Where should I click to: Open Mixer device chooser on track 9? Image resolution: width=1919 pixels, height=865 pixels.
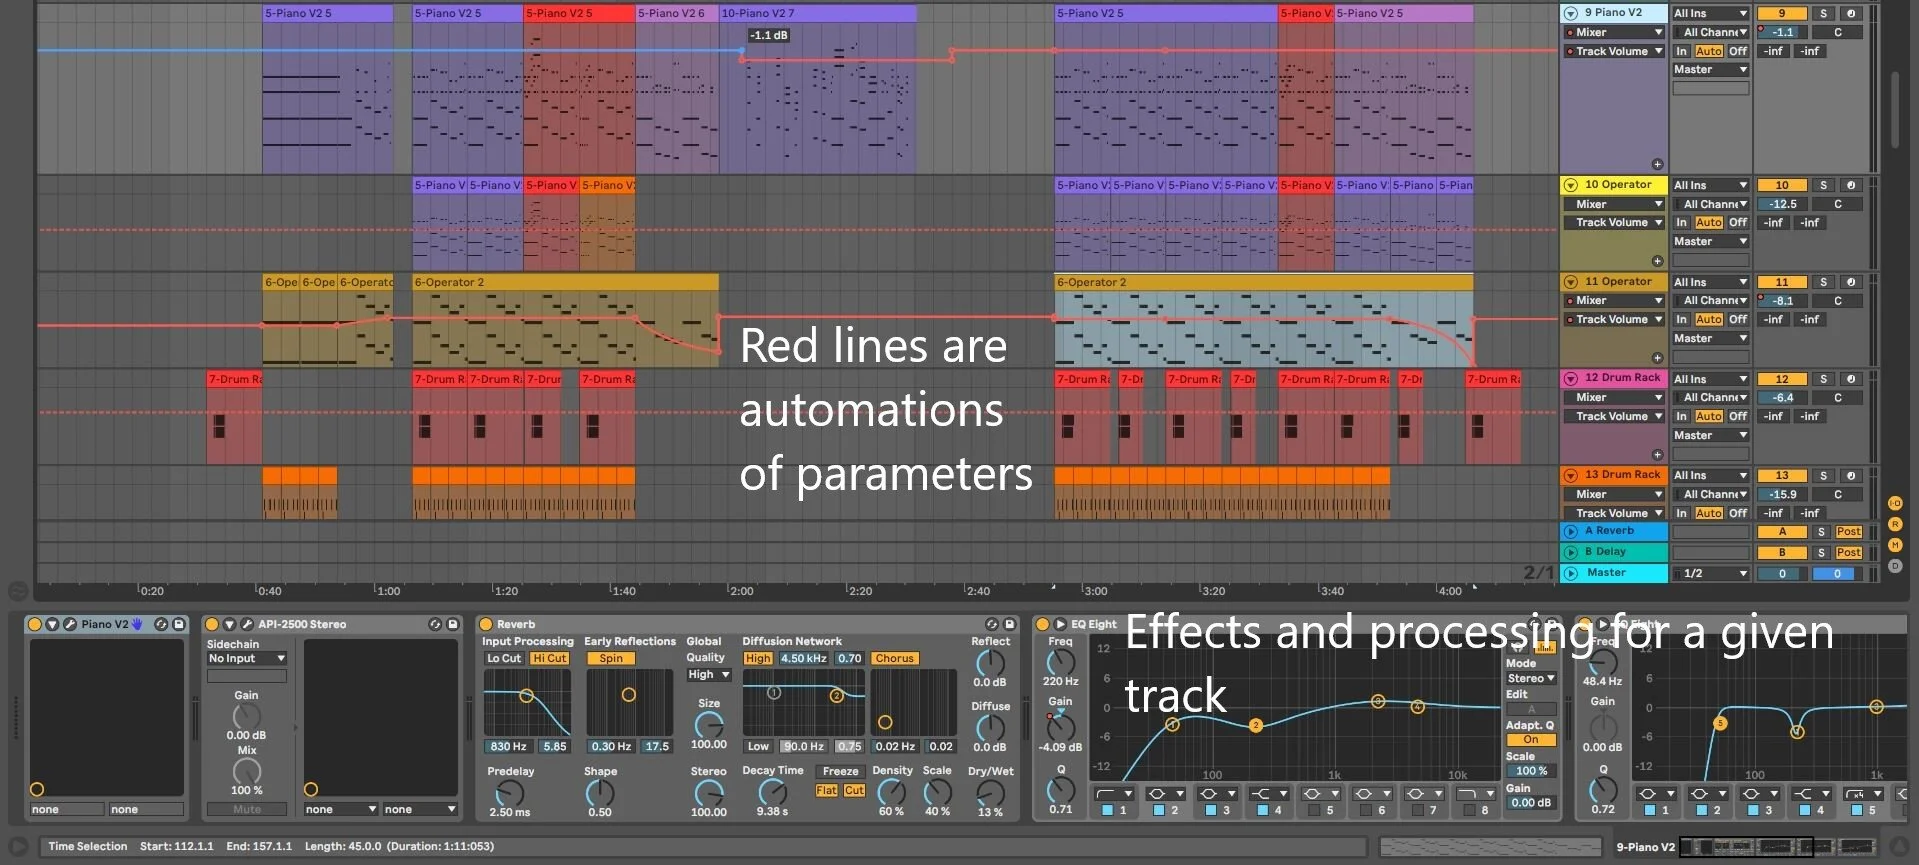[x=1614, y=32]
